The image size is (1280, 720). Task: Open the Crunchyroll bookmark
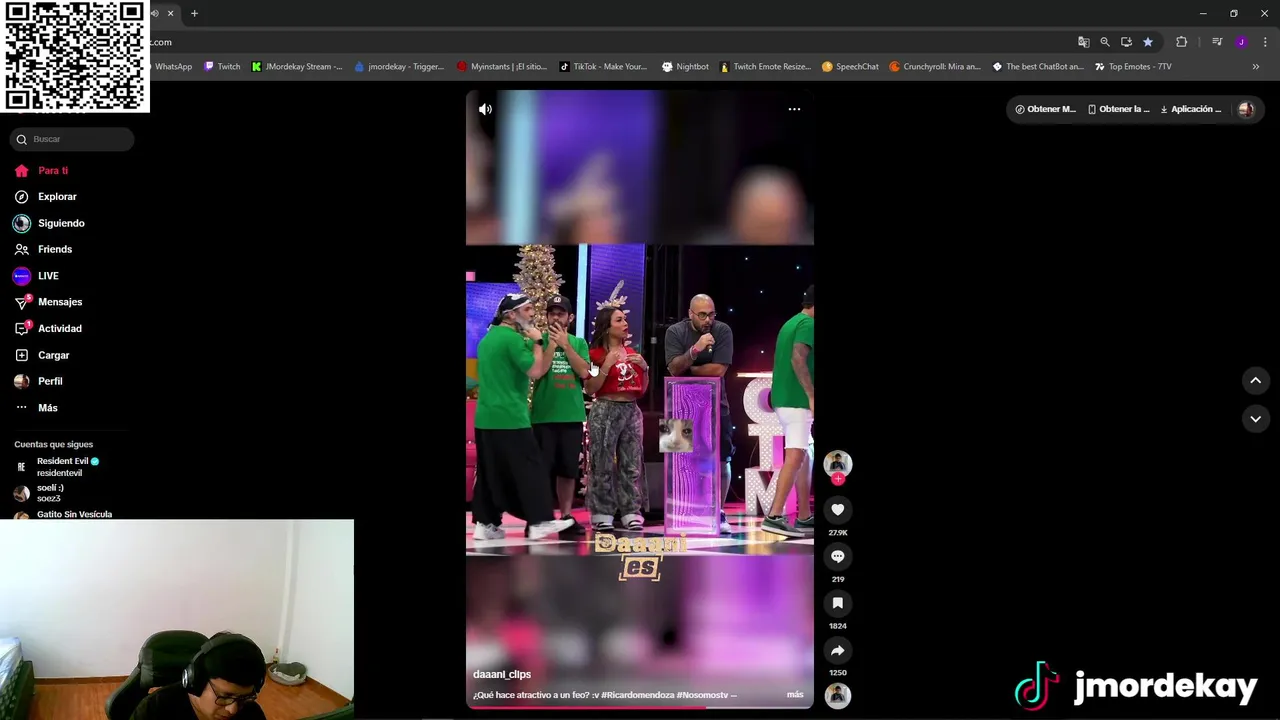pyautogui.click(x=935, y=67)
